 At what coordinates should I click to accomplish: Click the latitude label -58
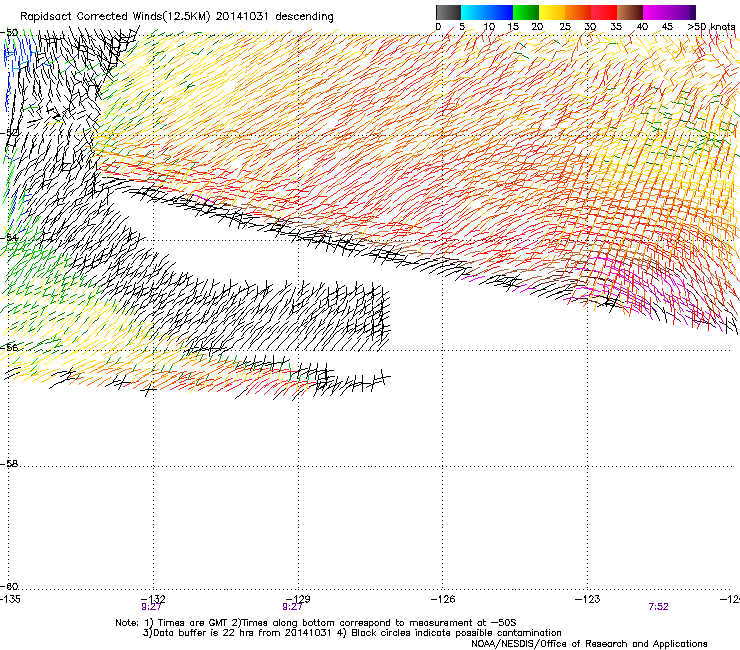click(x=9, y=464)
